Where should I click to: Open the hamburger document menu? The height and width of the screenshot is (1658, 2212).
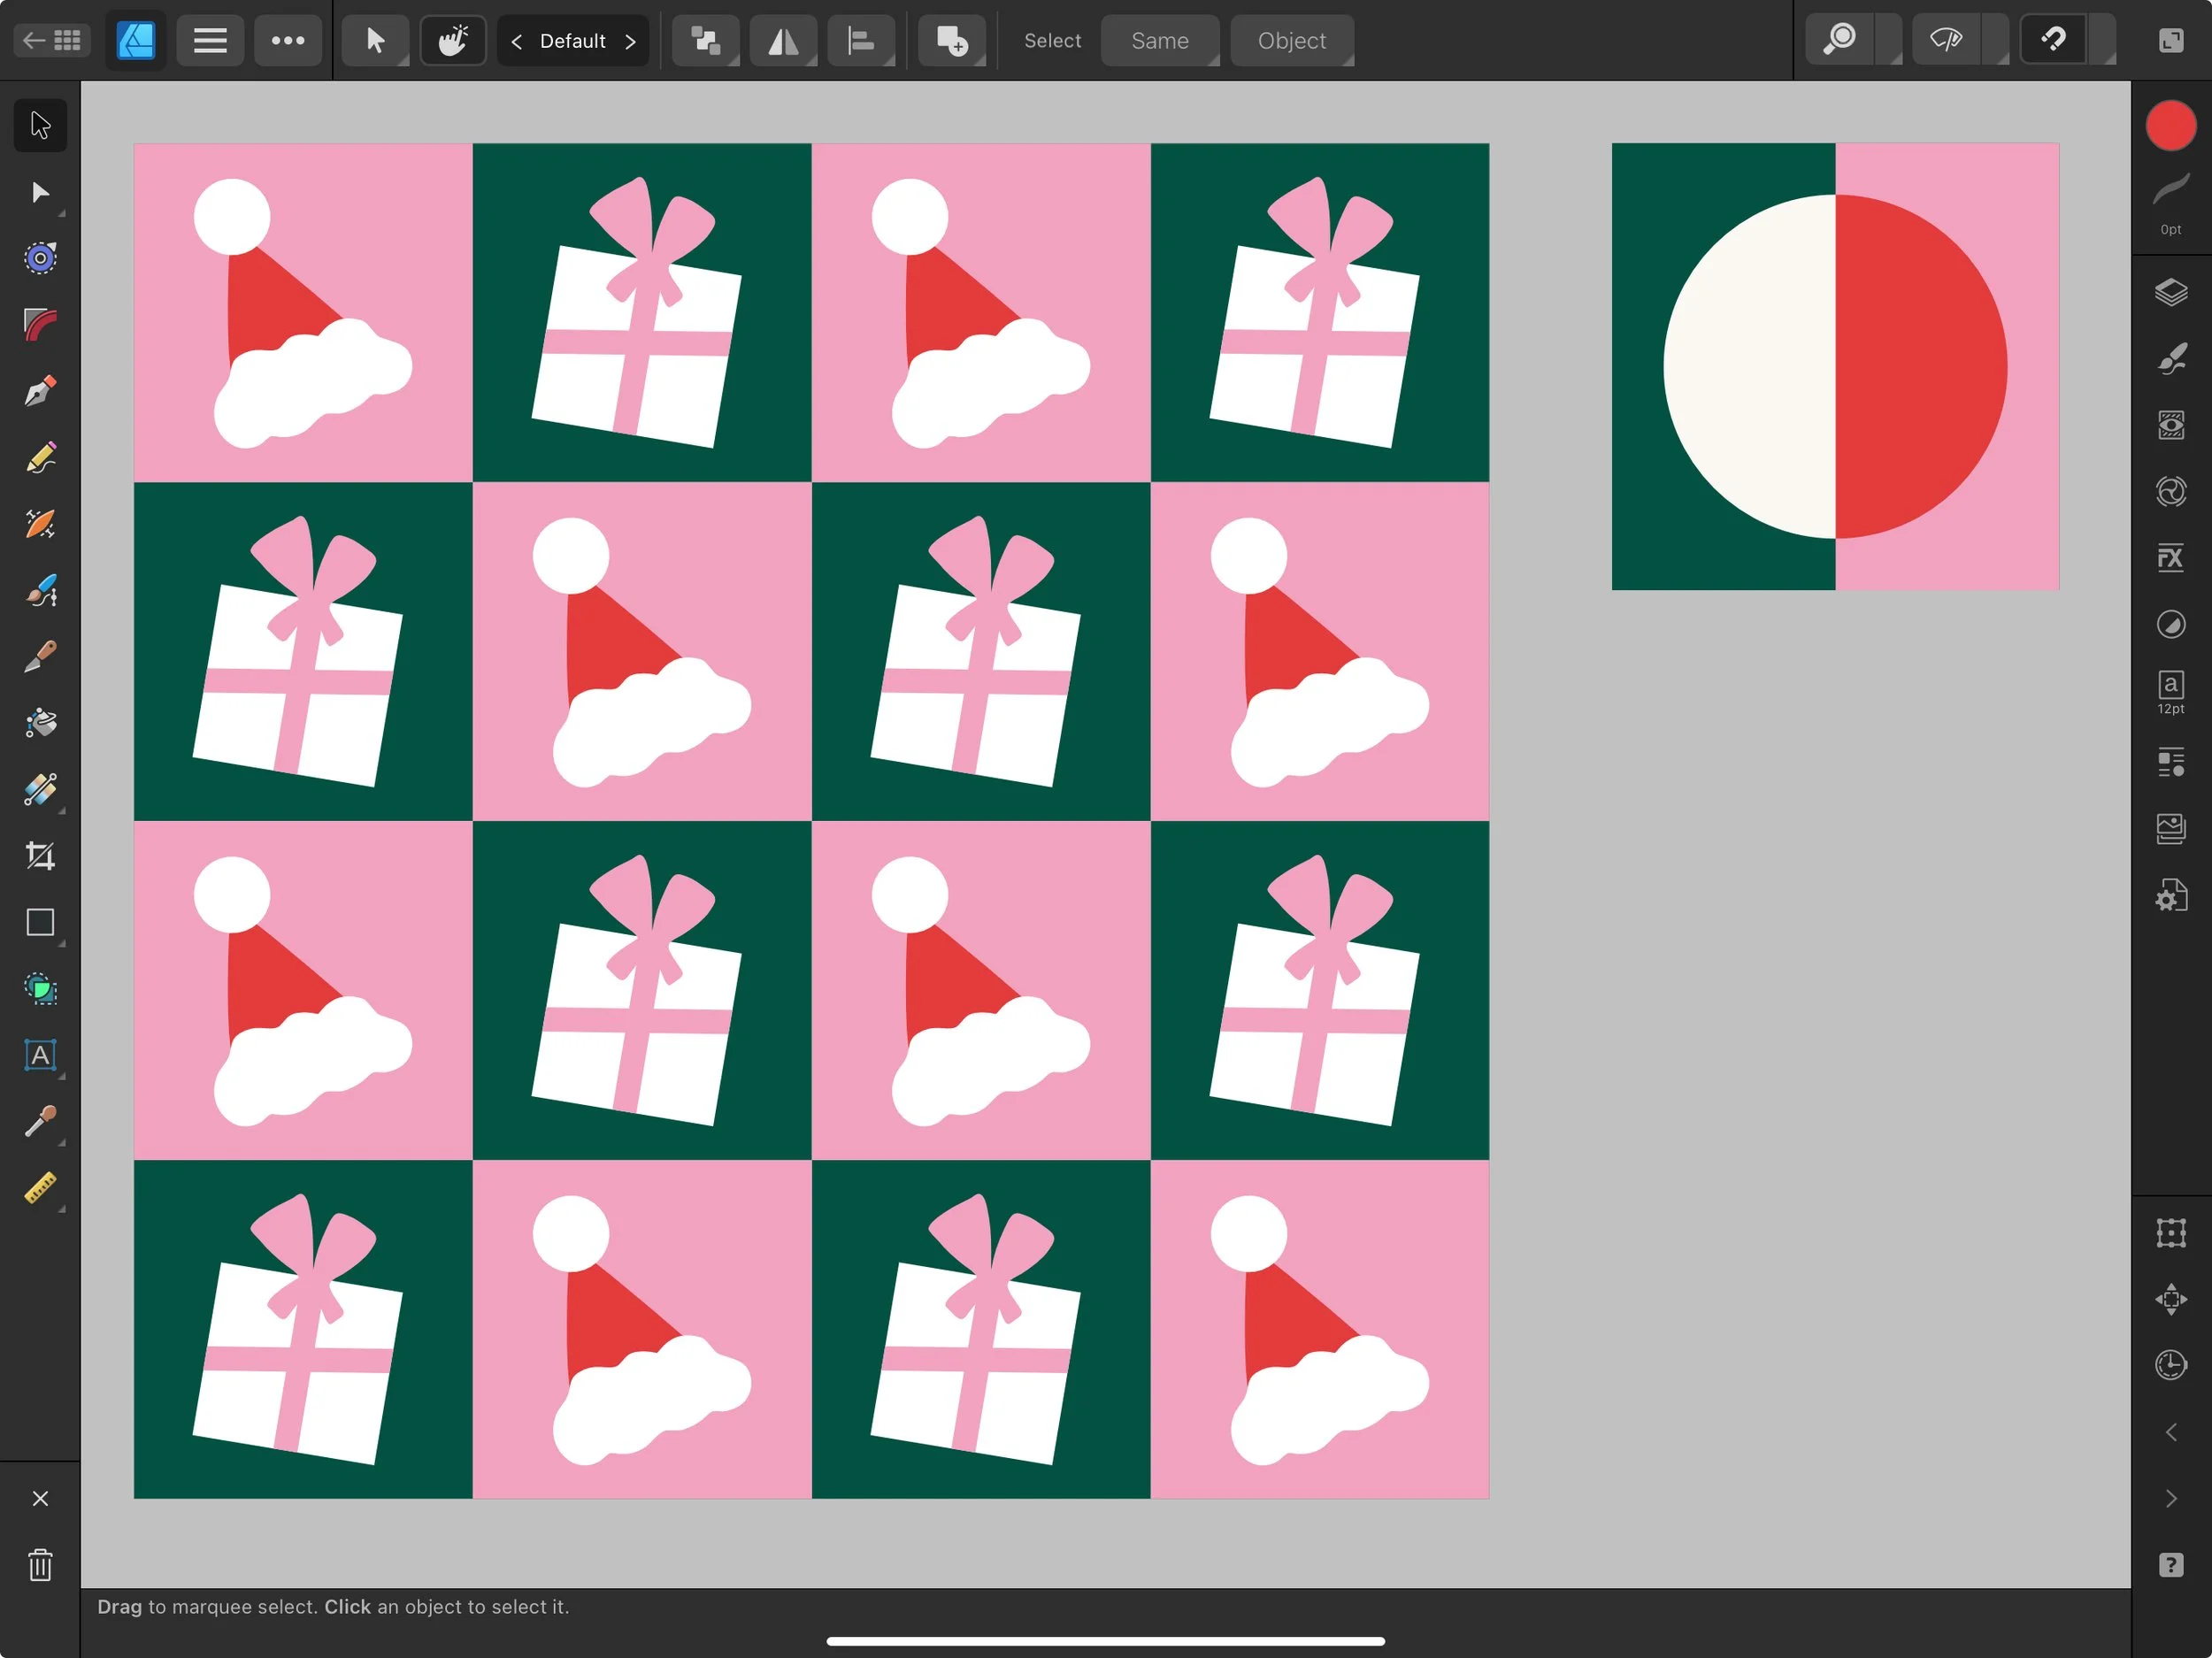[210, 40]
